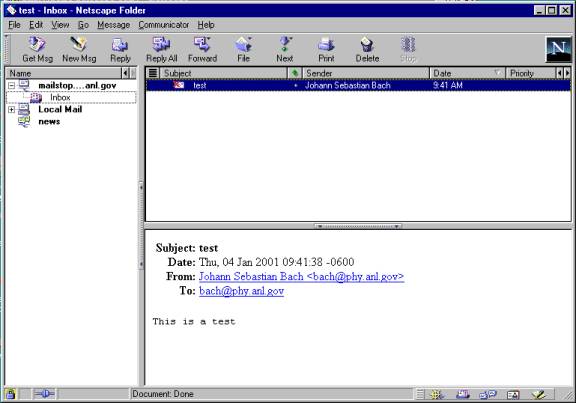Viewport: 576px width, 403px height.
Task: Show previous columns with the left arrow button
Action: pos(559,73)
